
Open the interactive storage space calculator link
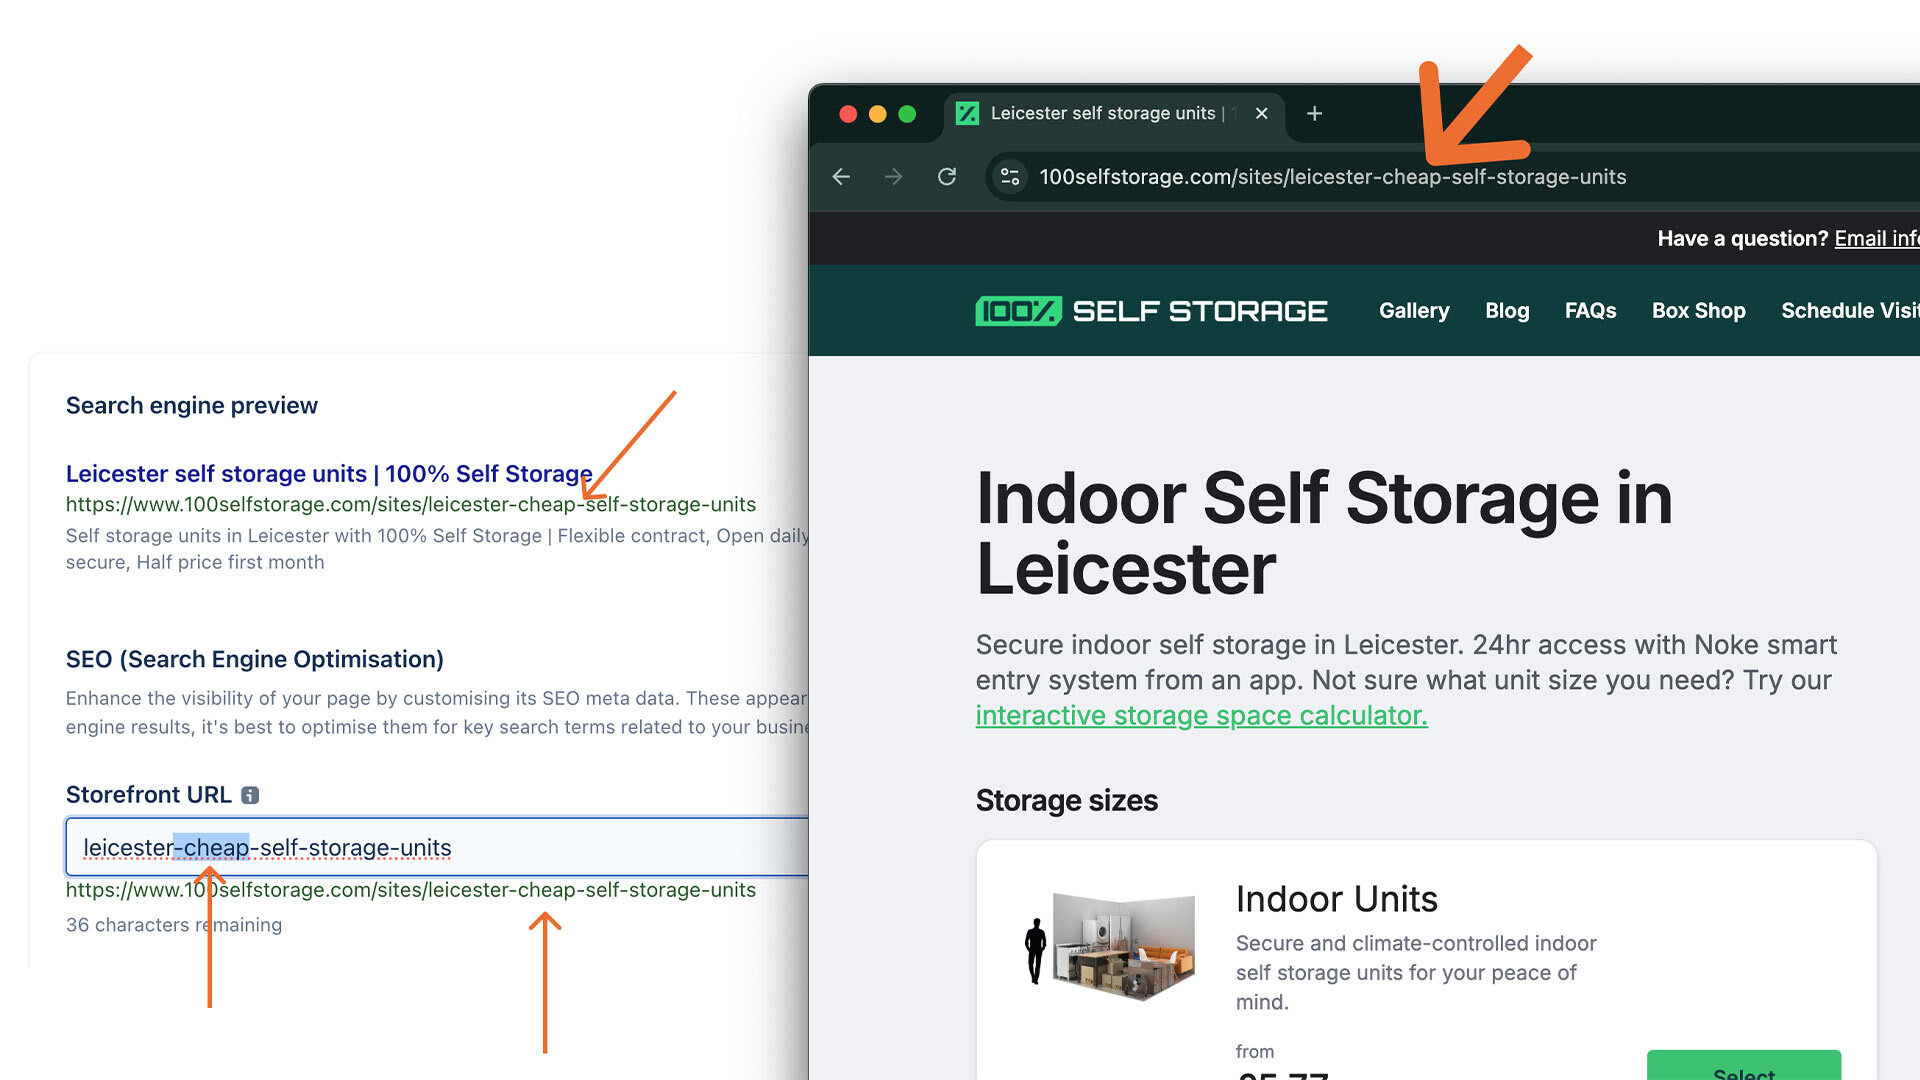1201,716
